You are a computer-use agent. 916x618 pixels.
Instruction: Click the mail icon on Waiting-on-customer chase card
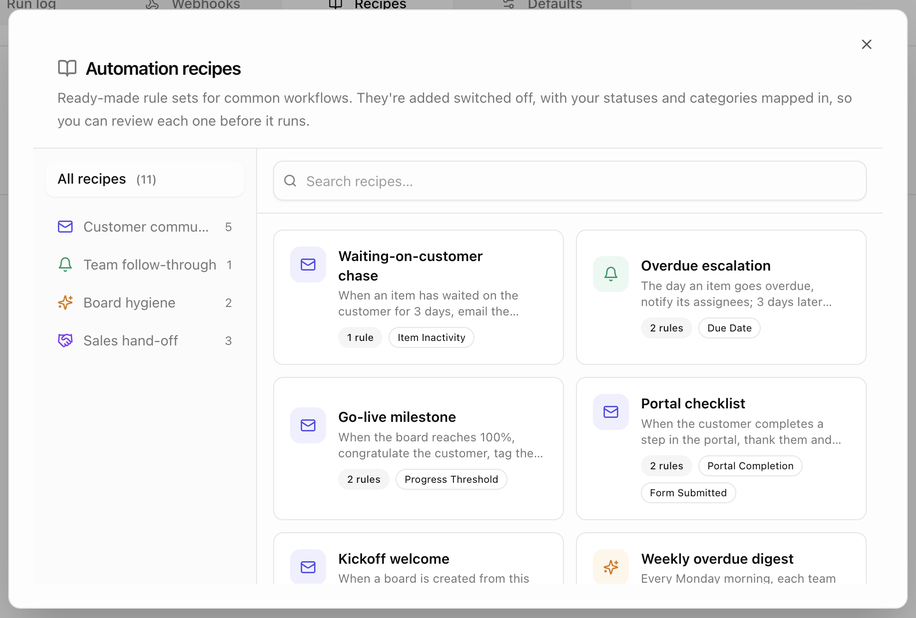[x=308, y=265]
